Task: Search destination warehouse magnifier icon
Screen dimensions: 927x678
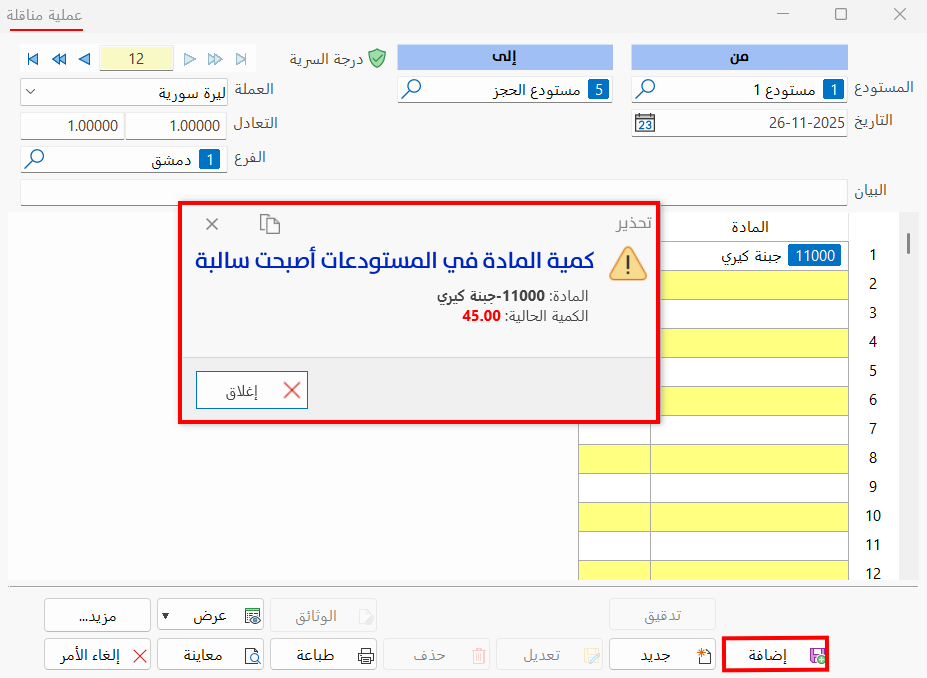Action: [411, 90]
